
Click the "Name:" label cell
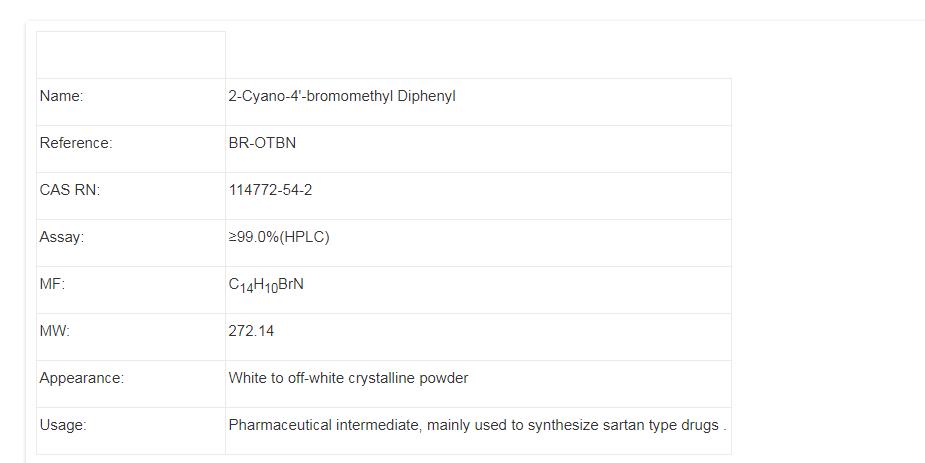[61, 97]
